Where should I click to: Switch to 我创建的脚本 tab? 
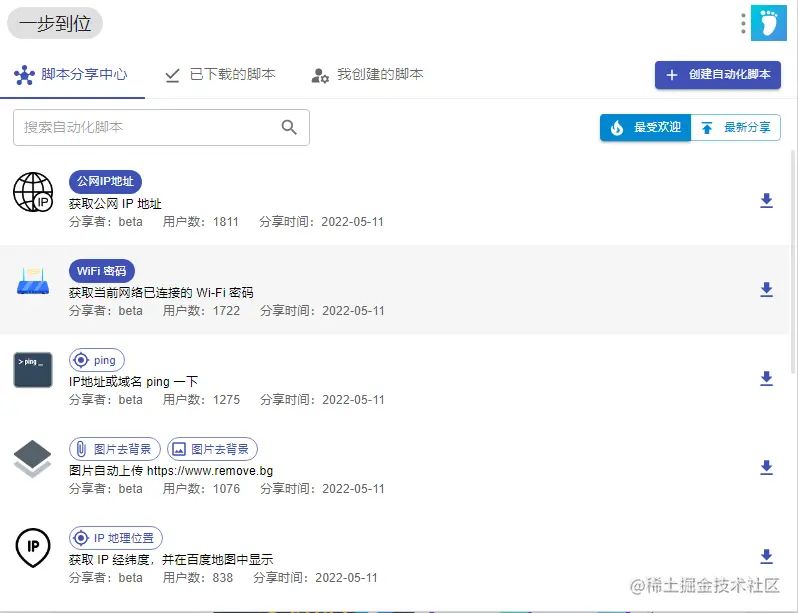[367, 75]
